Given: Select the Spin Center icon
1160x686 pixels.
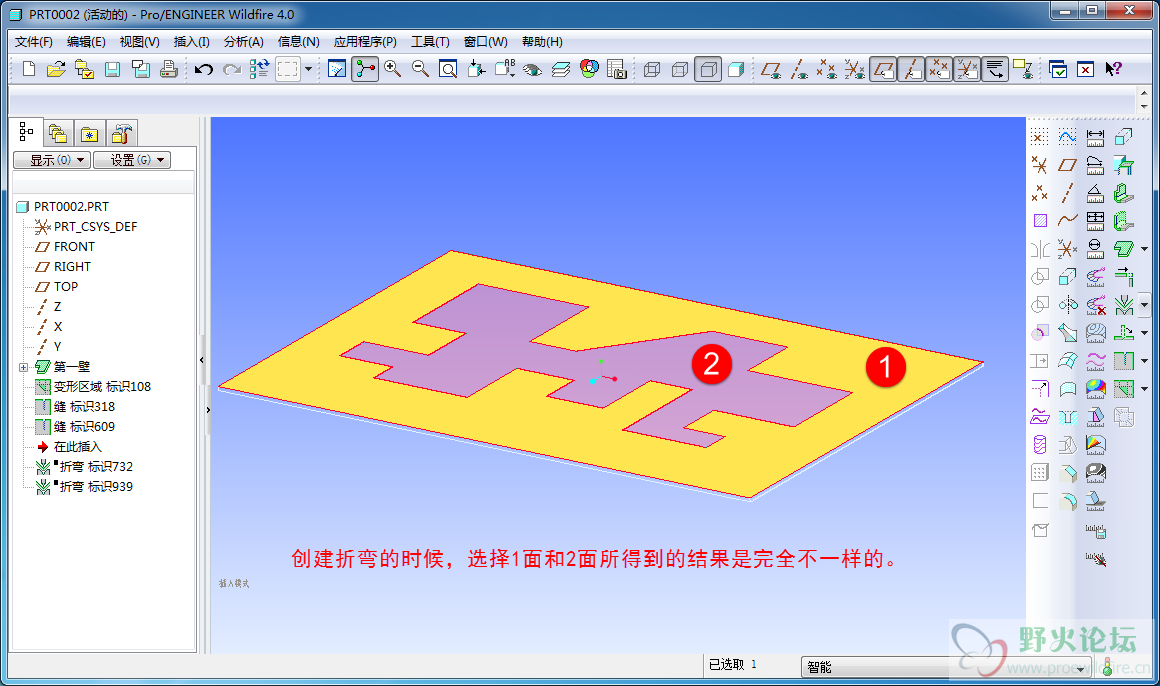Looking at the screenshot, I should [365, 69].
